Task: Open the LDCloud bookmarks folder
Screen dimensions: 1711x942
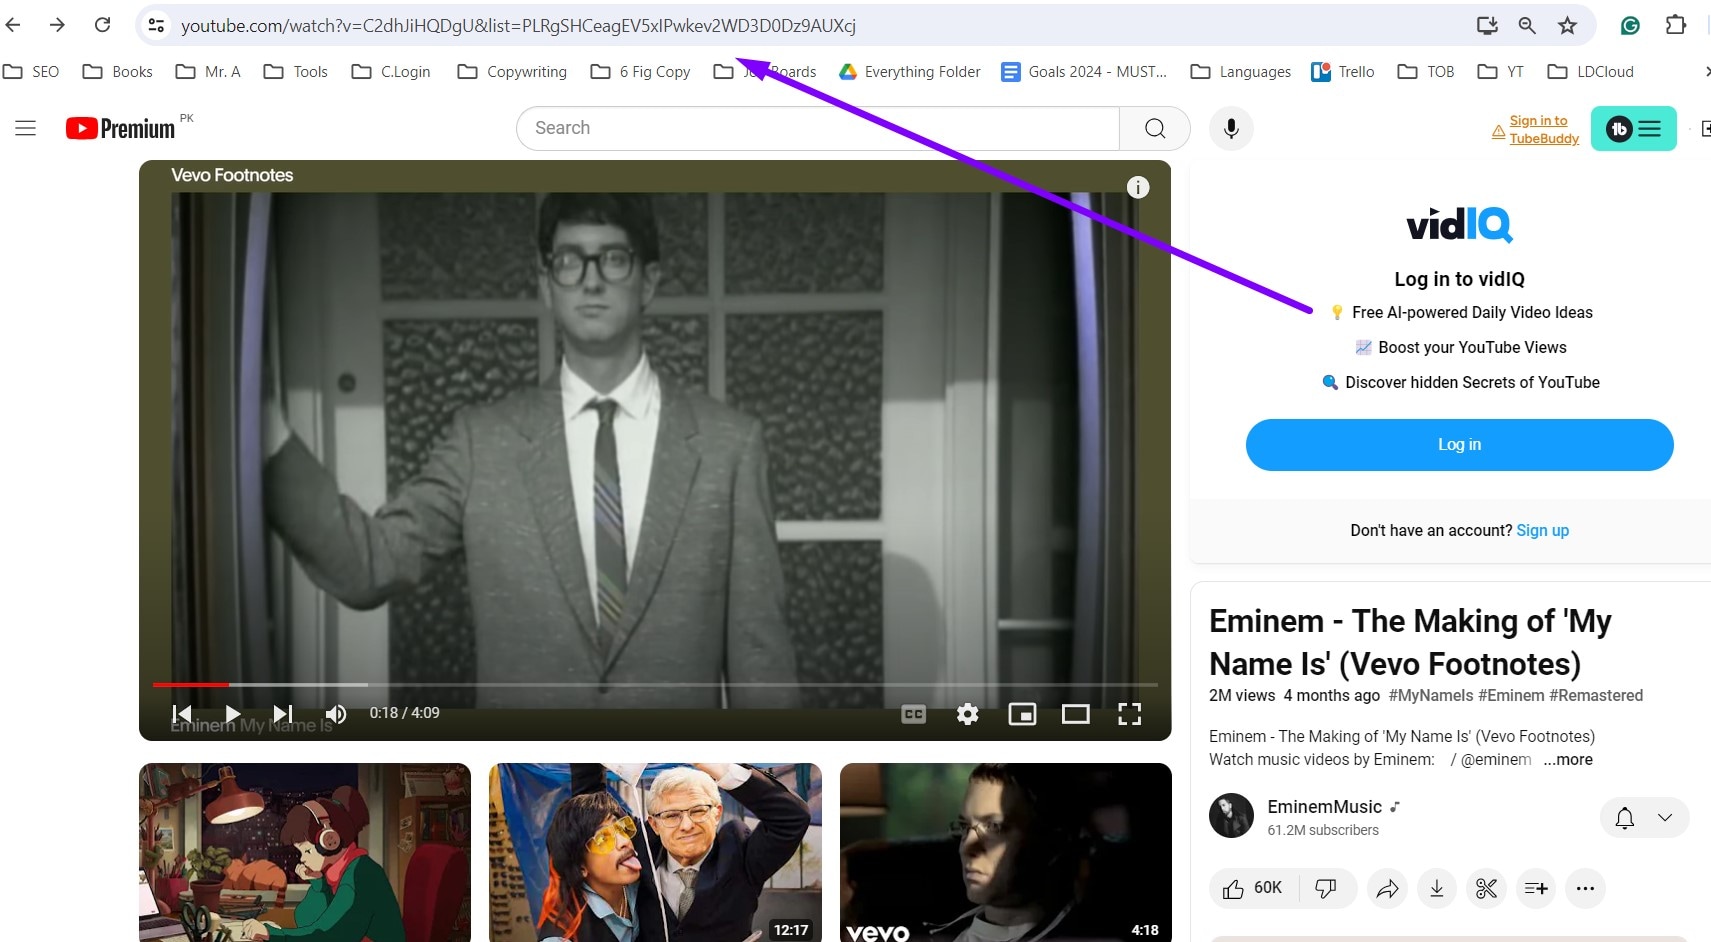Action: pyautogui.click(x=1591, y=72)
